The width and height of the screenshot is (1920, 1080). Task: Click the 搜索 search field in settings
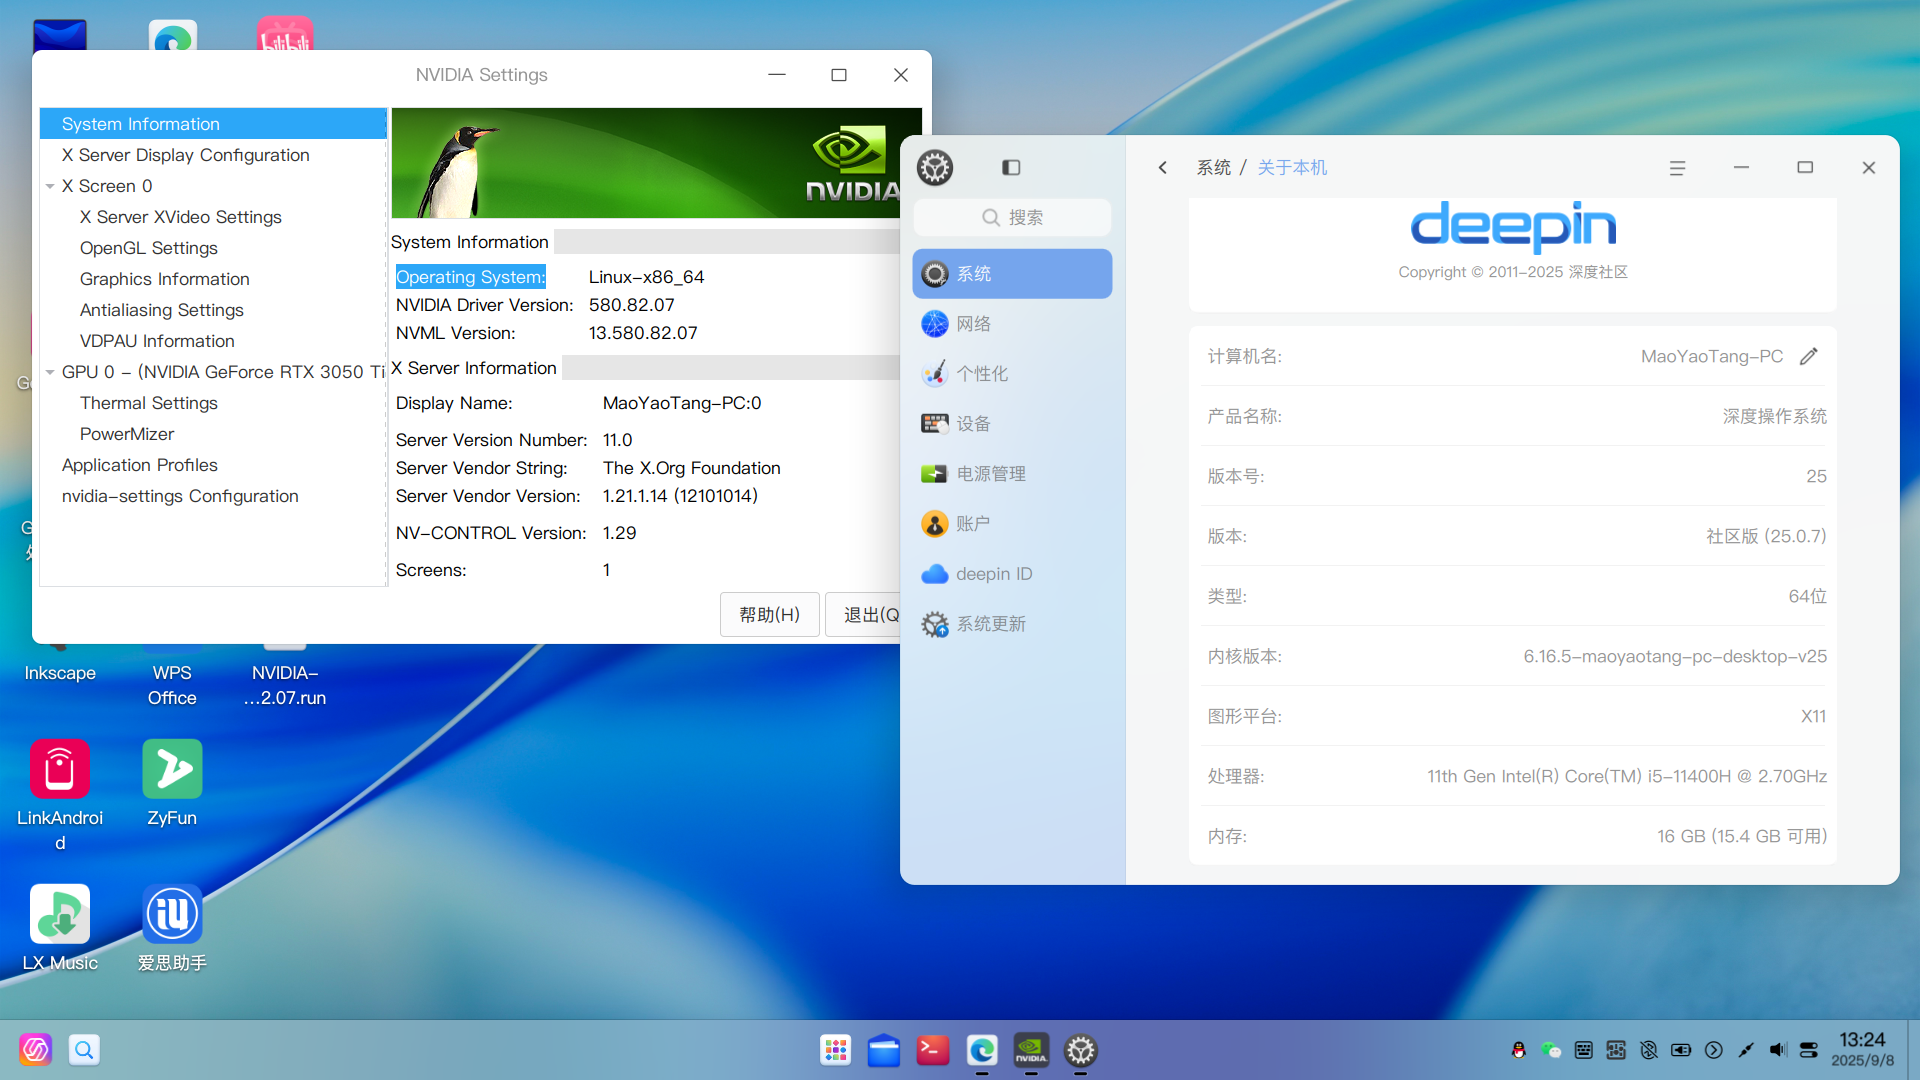[x=1012, y=218]
